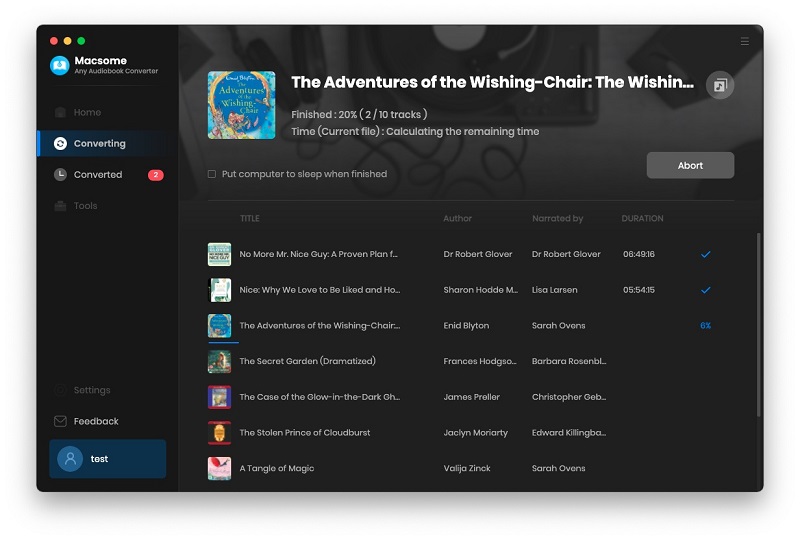The height and width of the screenshot is (540, 800).
Task: Click 'Calculating the remaining time' status text
Action: [x=462, y=132]
